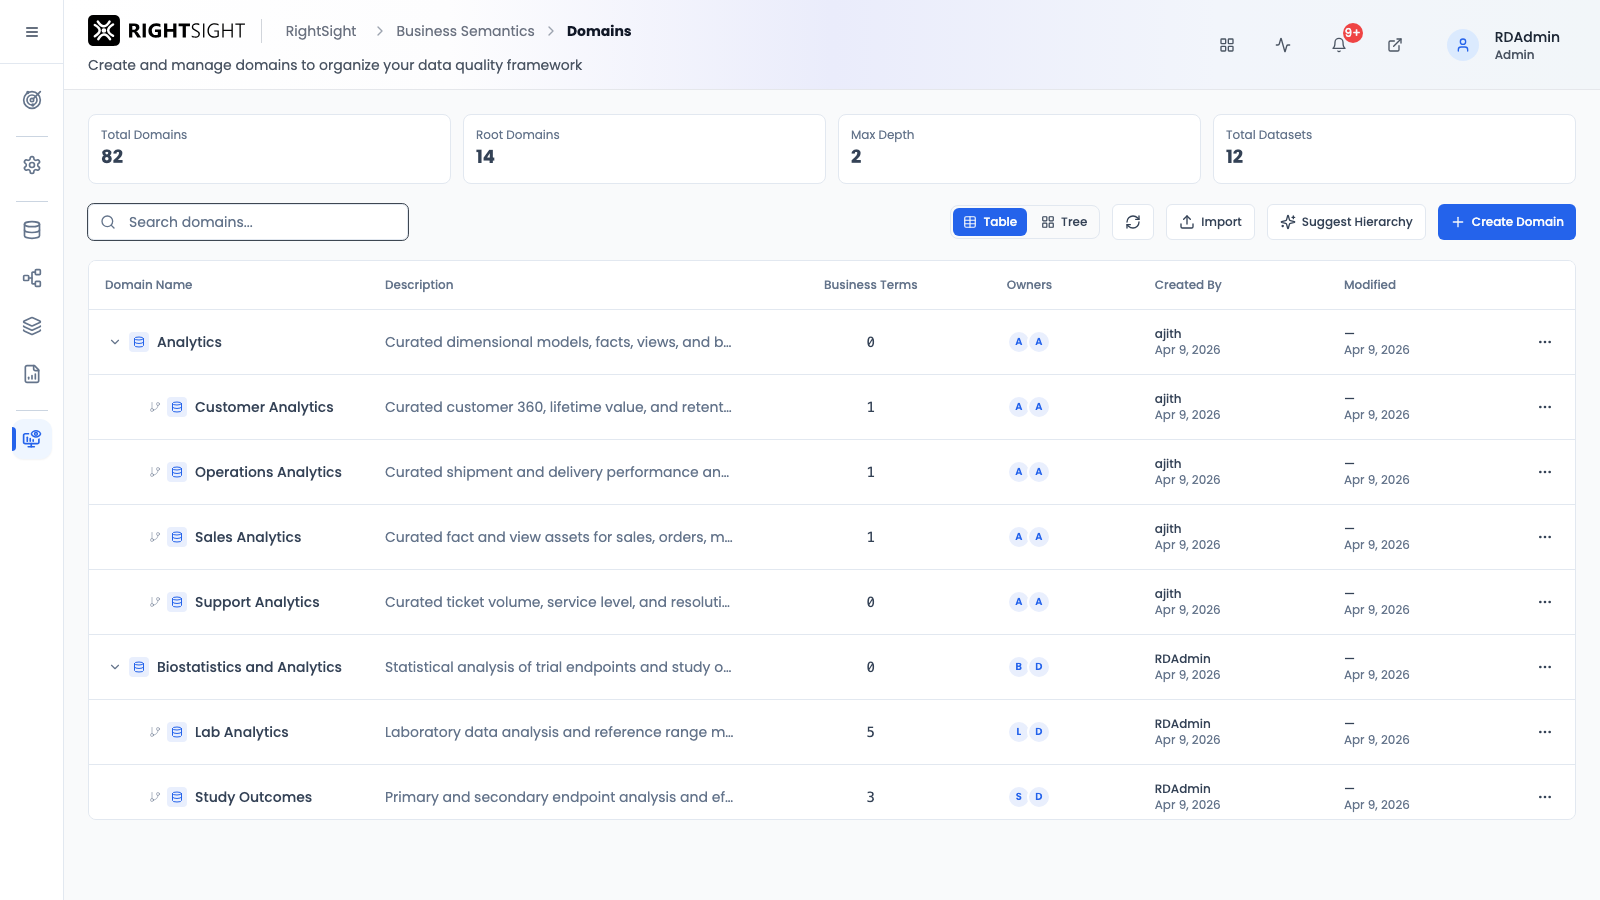Select the layers icon in sidebar
The image size is (1600, 900).
tap(32, 326)
